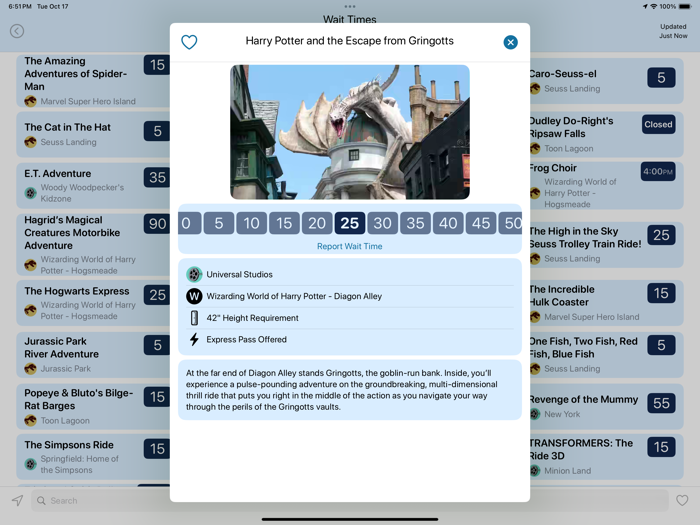Click the Search input field

[350, 500]
